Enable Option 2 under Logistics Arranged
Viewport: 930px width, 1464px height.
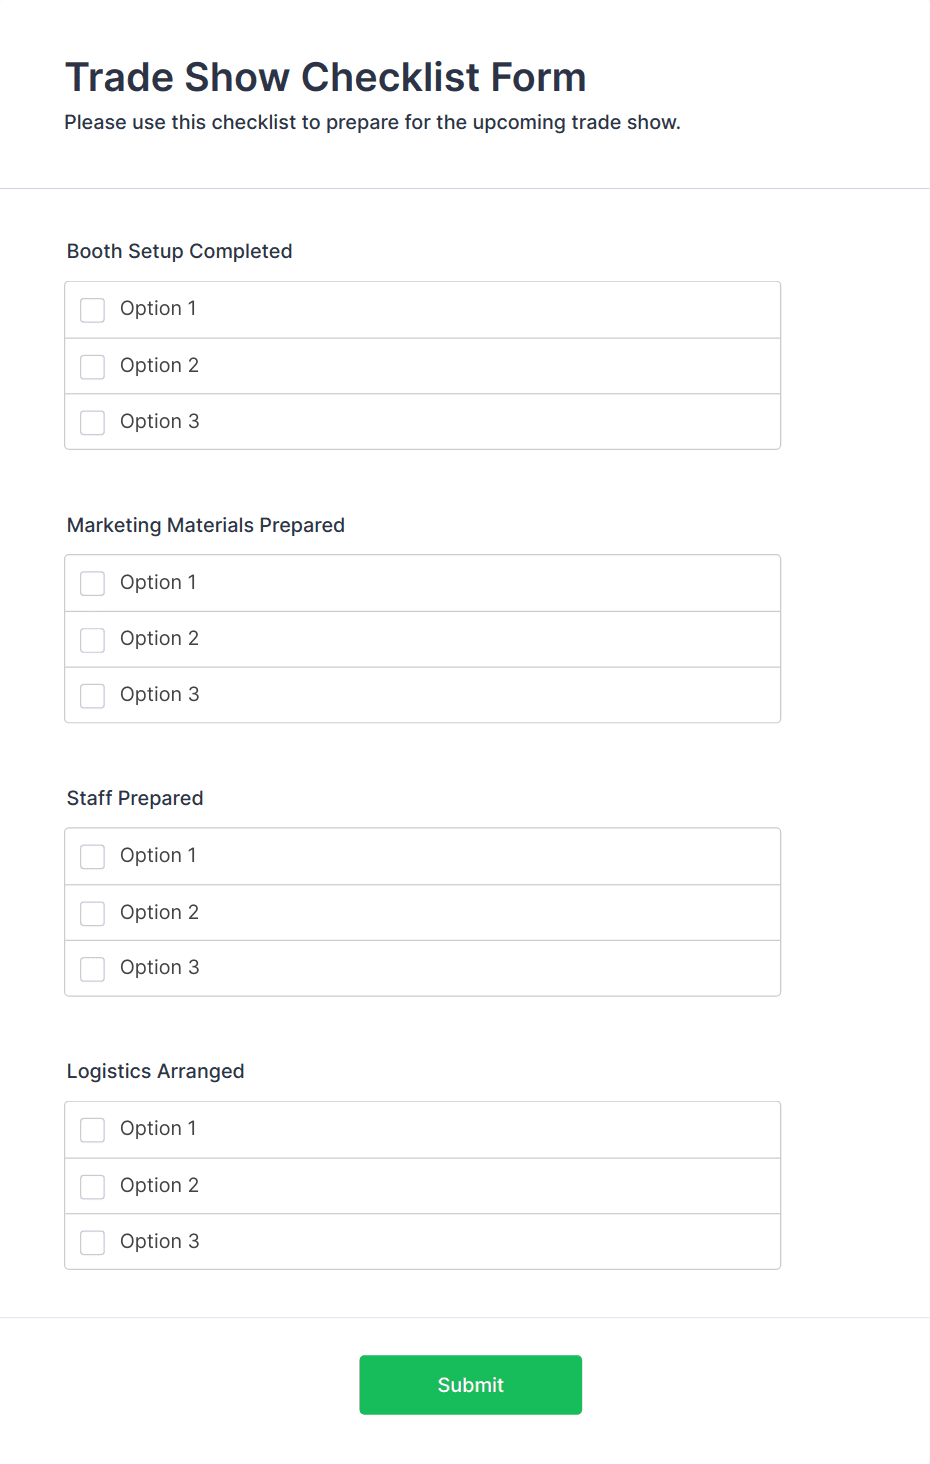coord(93,1186)
